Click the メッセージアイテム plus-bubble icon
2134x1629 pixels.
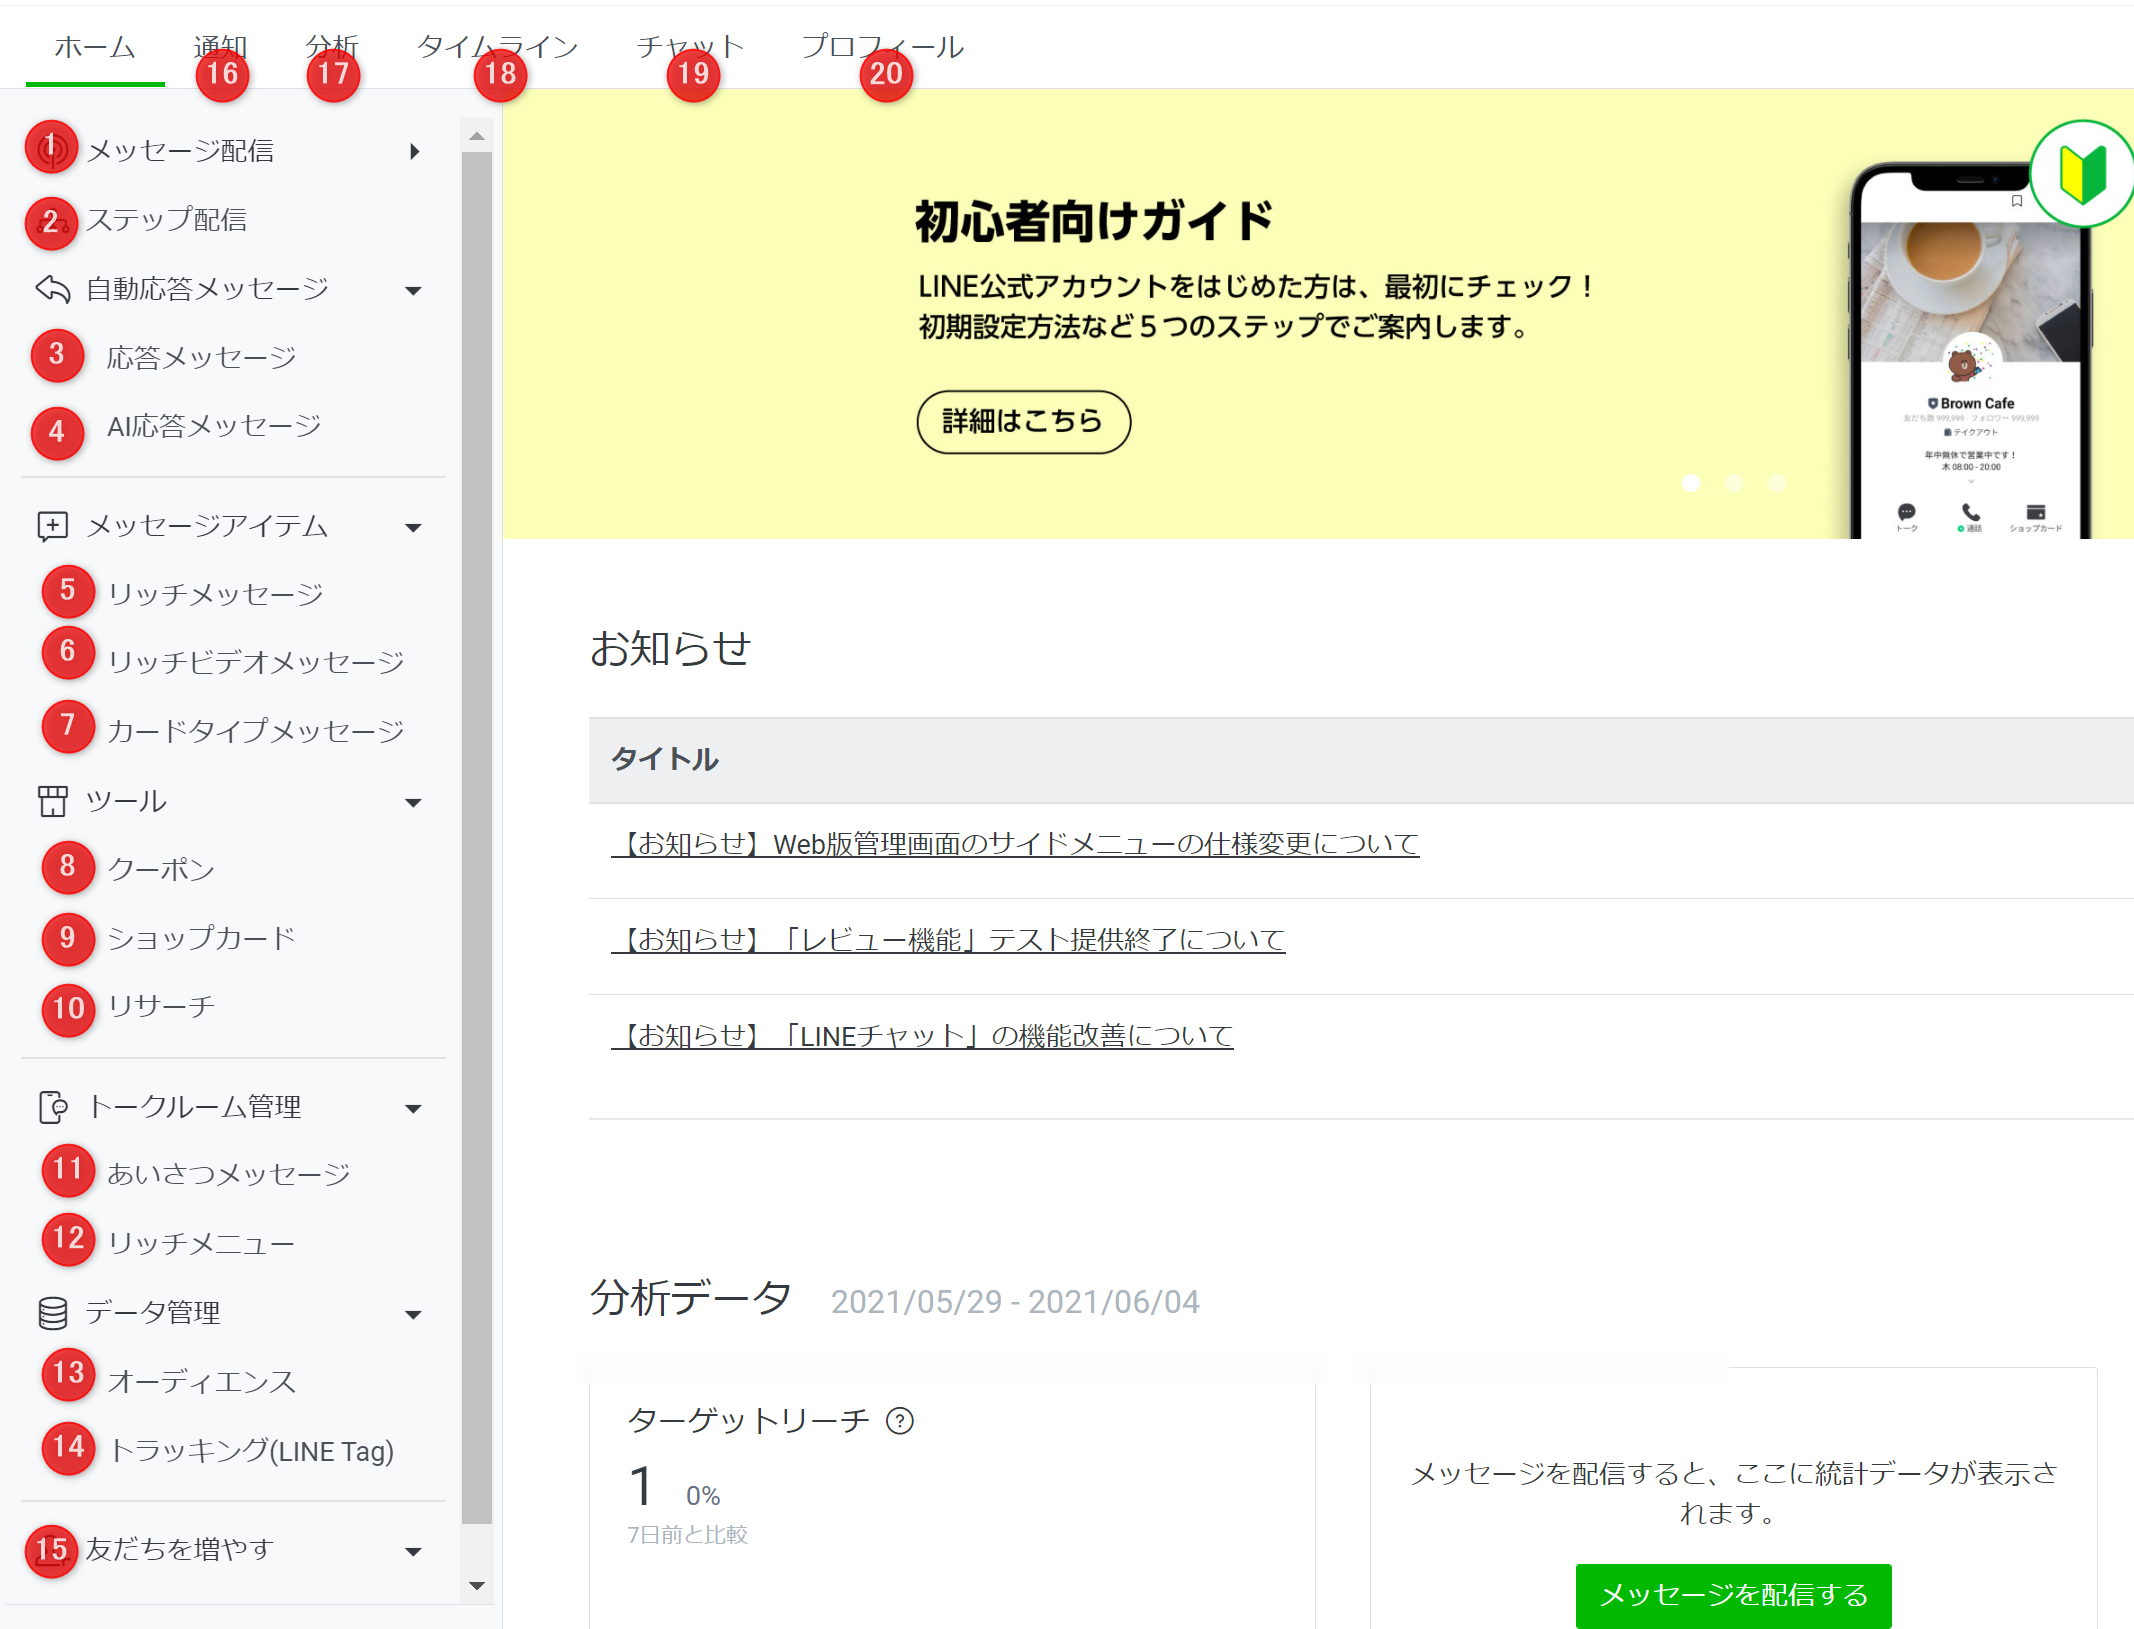tap(53, 526)
